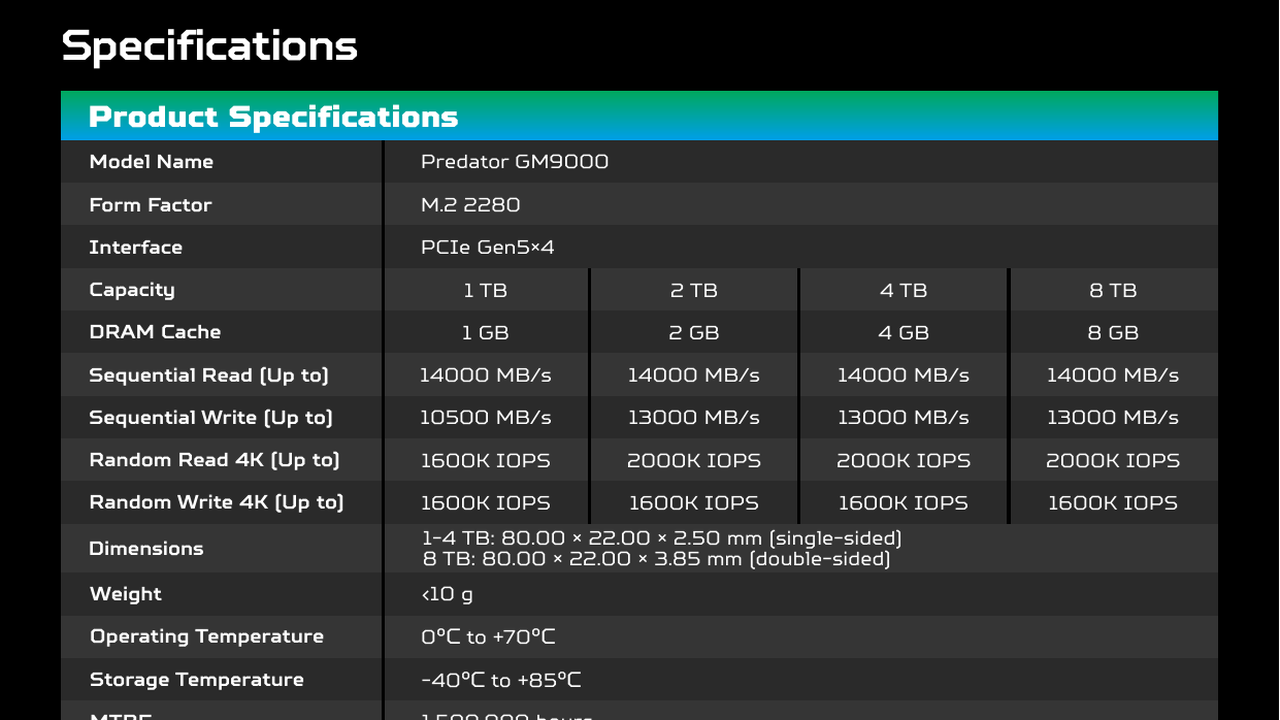
Task: Select the "<10 g" weight value
Action: (447, 595)
